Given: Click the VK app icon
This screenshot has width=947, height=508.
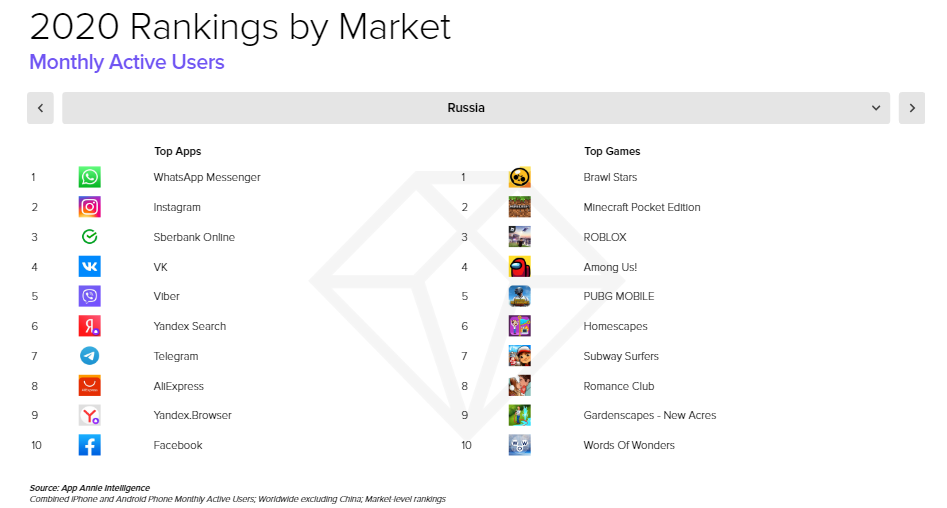Looking at the screenshot, I should pyautogui.click(x=89, y=266).
